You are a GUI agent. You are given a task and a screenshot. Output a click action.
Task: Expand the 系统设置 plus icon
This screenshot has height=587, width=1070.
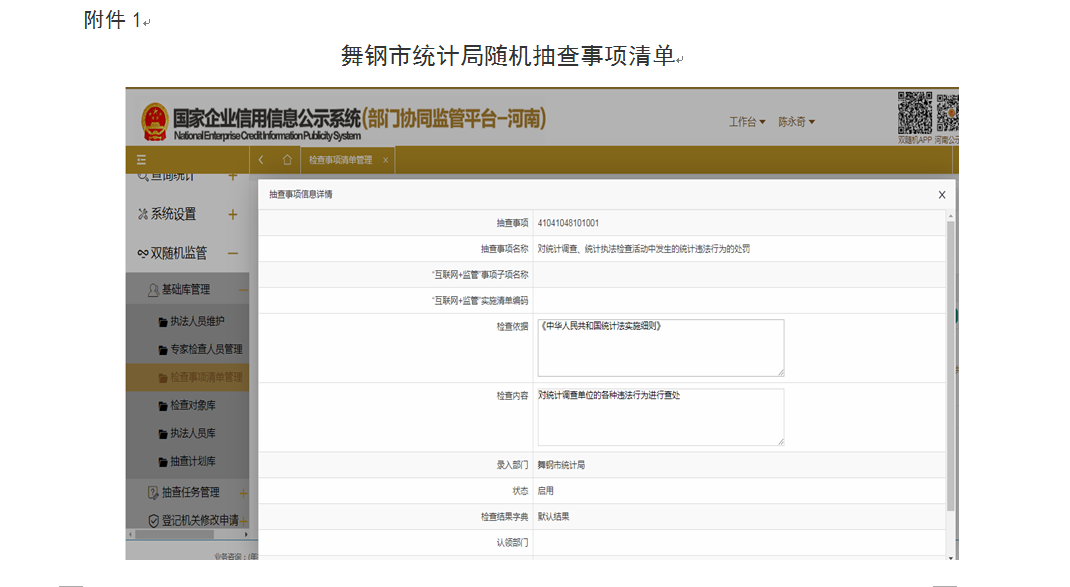pos(233,214)
